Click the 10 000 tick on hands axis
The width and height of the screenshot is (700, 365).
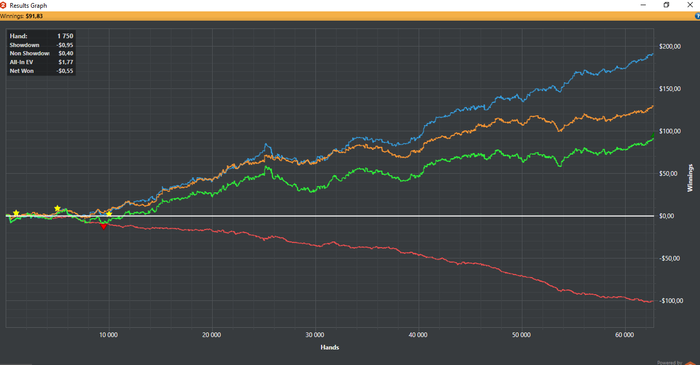108,335
